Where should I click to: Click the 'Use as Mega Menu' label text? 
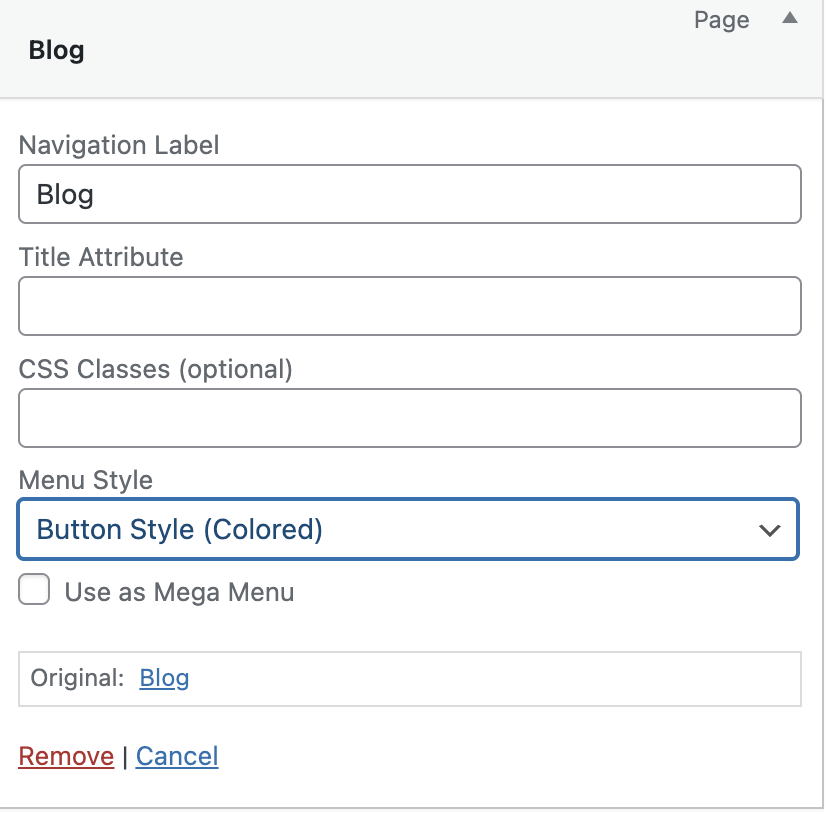(x=179, y=592)
